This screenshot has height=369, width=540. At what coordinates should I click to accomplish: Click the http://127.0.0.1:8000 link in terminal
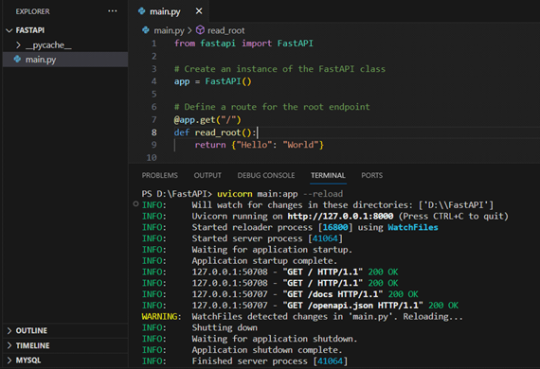click(340, 216)
